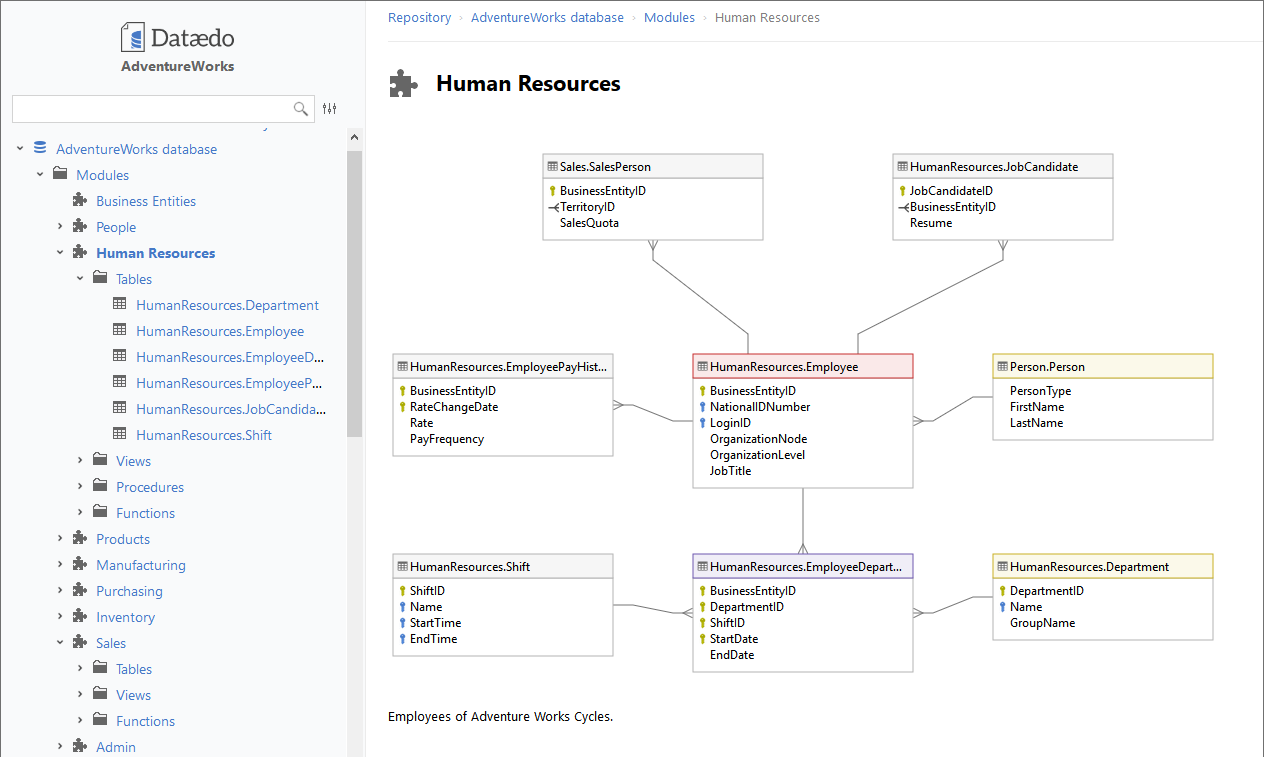
Task: Click the database icon next to AdventureWorks database
Action: click(39, 147)
